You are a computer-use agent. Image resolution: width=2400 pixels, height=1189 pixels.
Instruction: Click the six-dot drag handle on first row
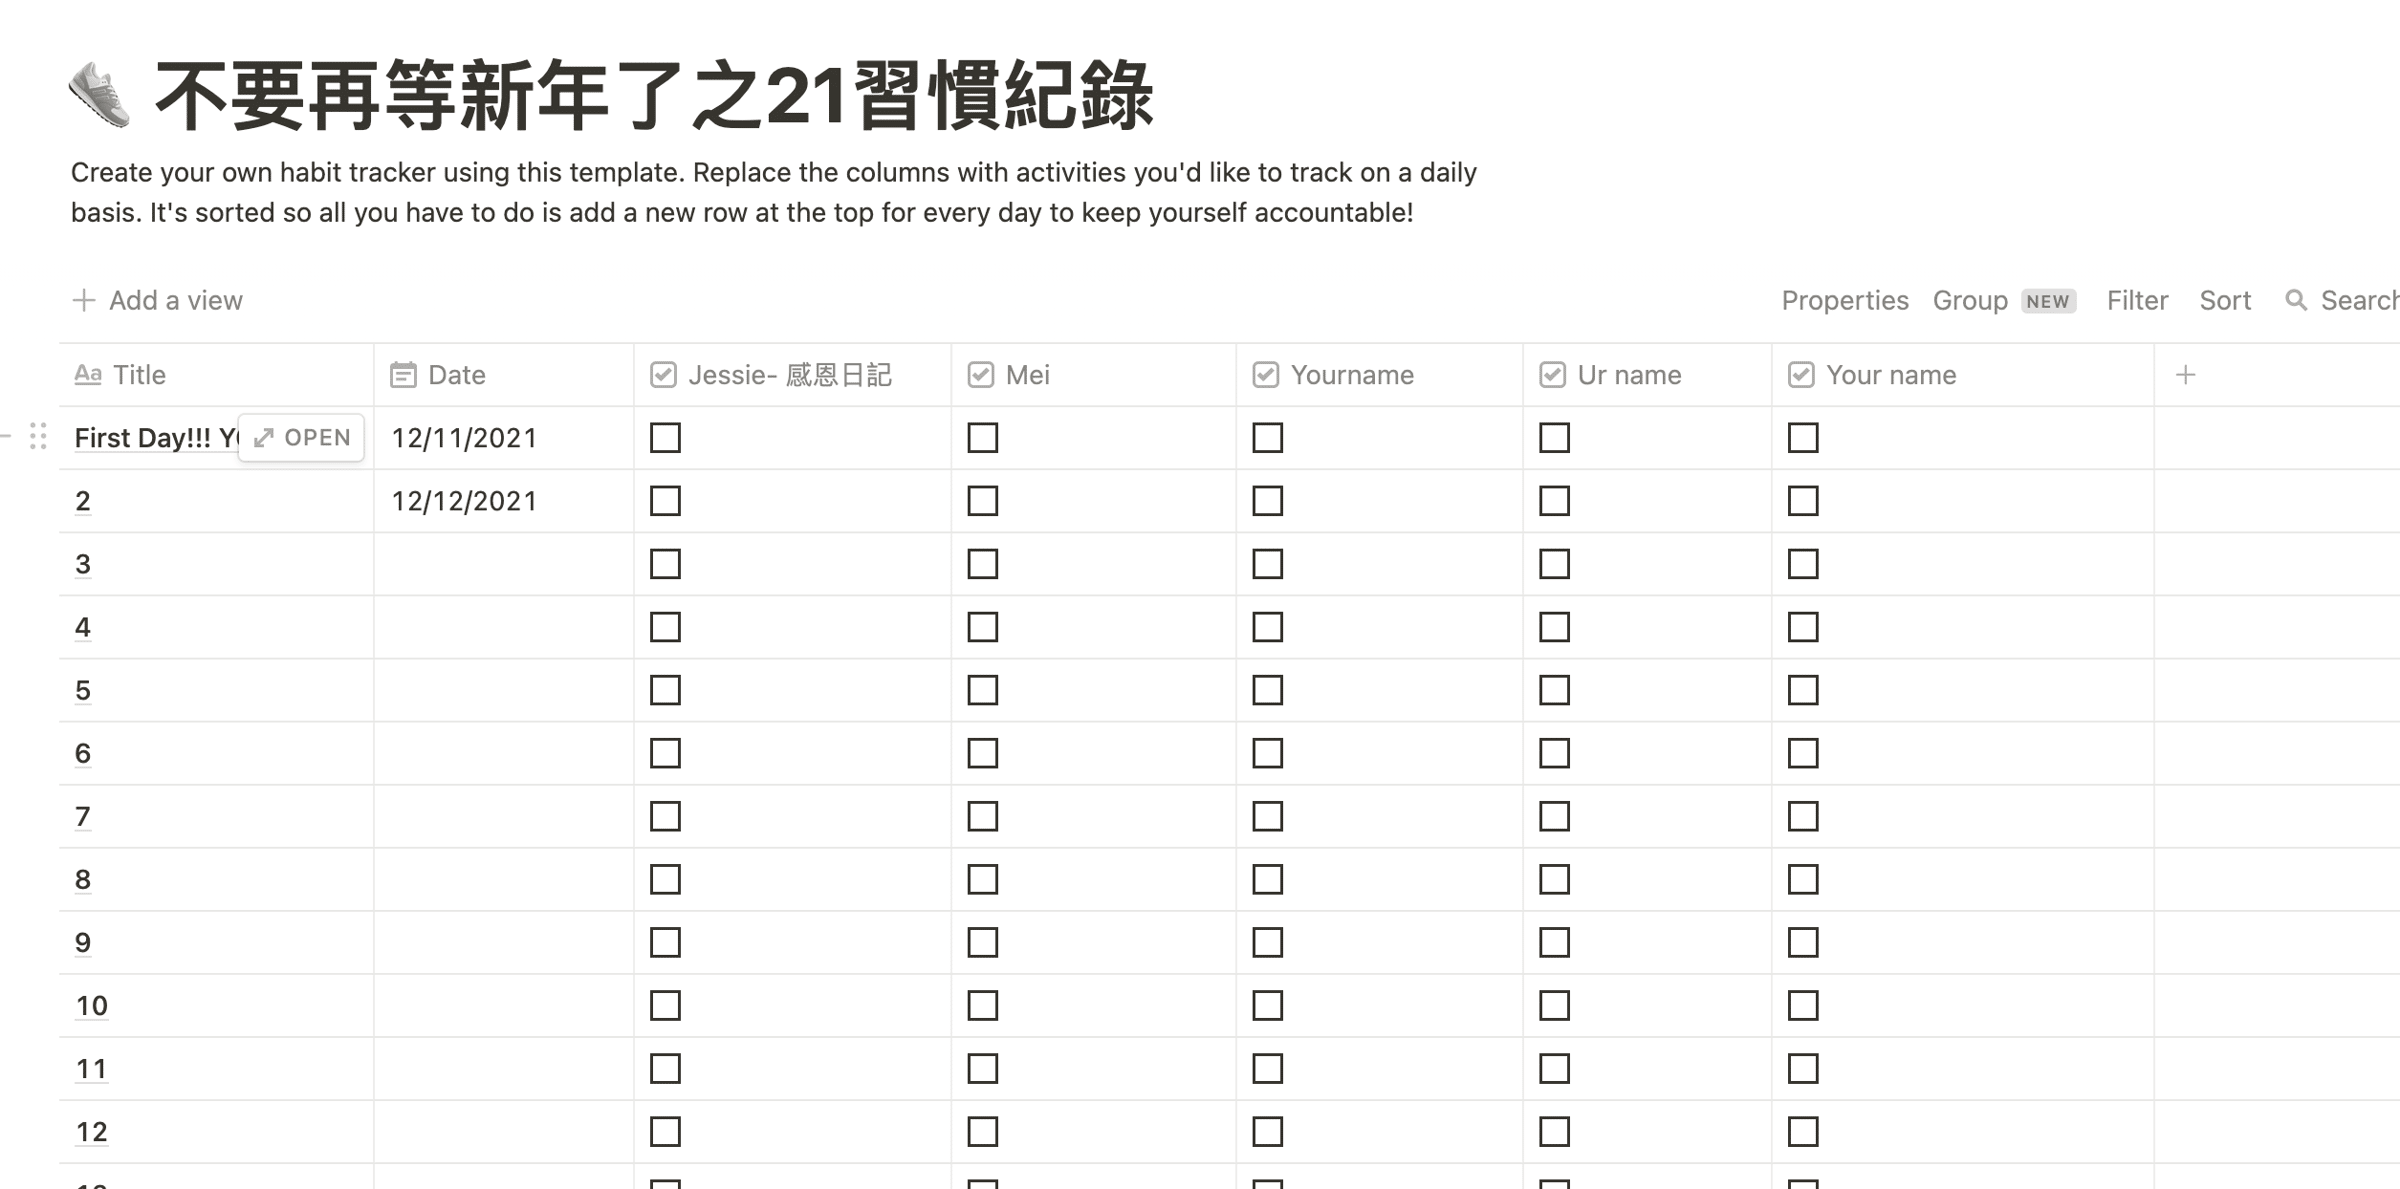(38, 436)
